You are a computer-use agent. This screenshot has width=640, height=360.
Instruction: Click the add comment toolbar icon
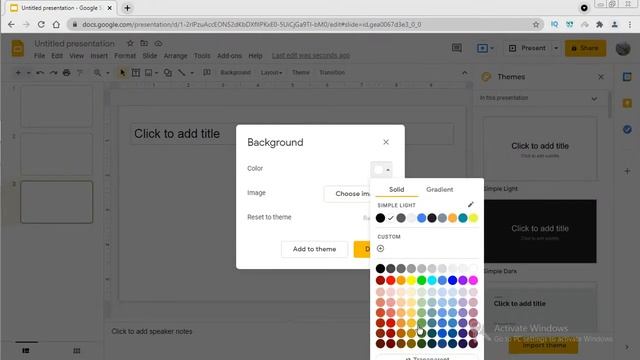[x=207, y=73]
